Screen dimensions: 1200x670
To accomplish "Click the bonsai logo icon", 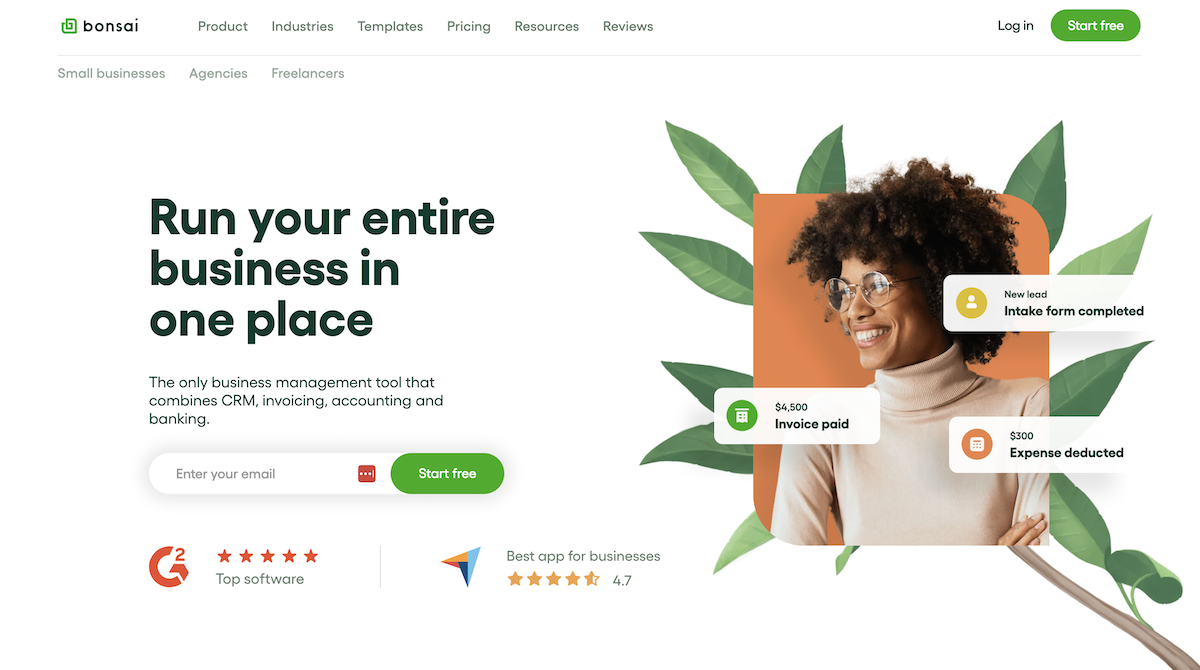I will click(x=69, y=26).
